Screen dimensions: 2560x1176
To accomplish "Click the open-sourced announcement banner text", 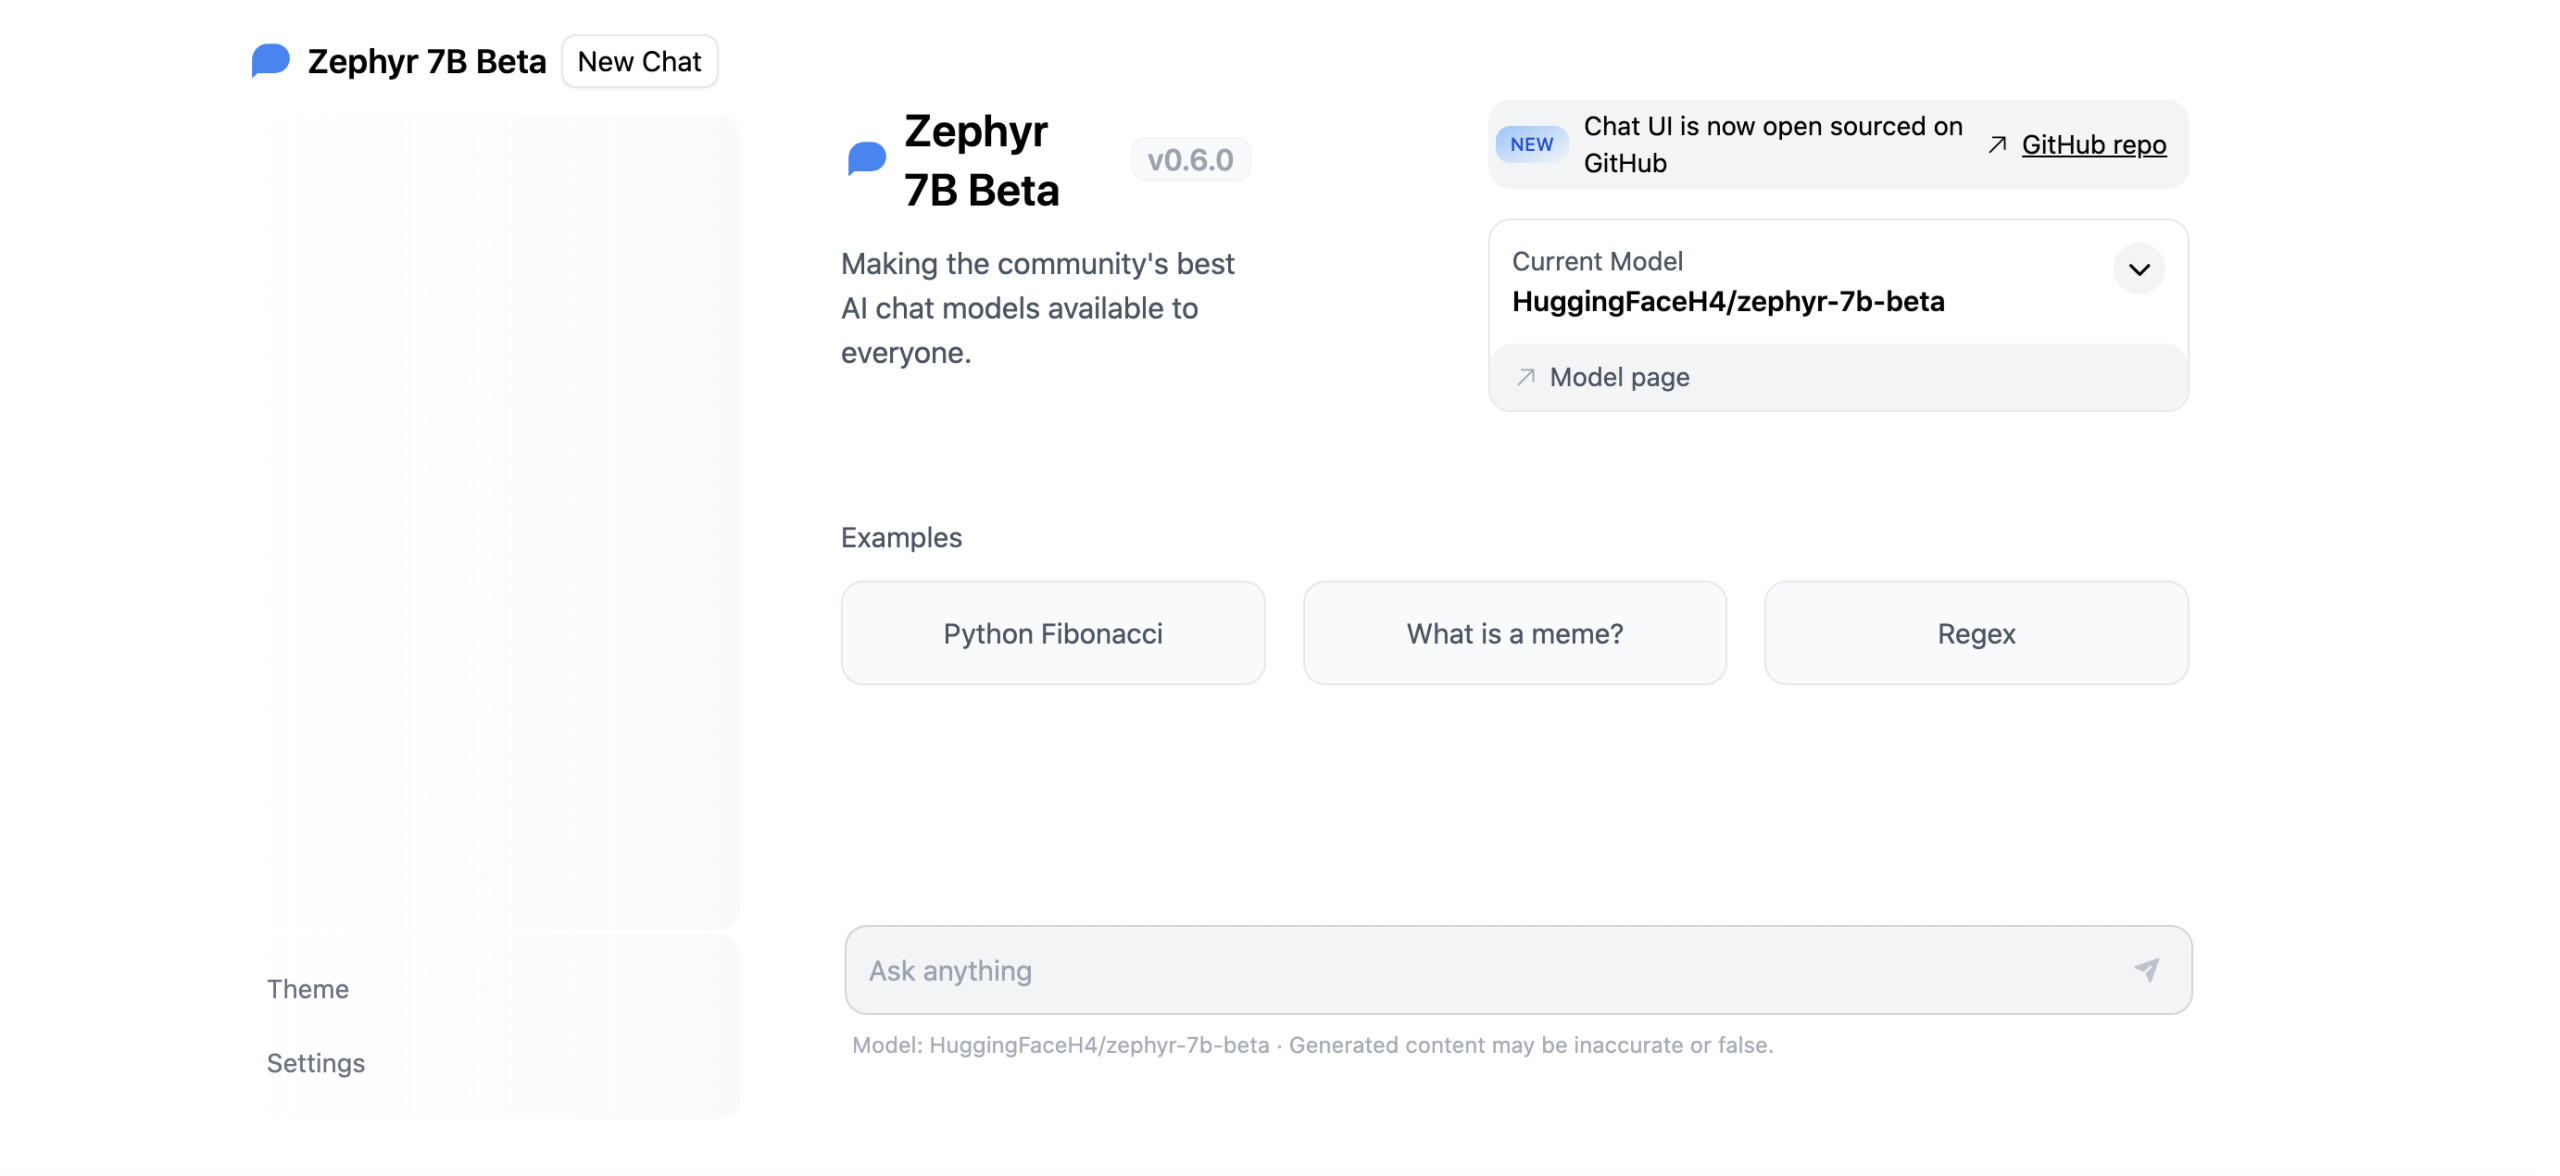I will (x=1772, y=145).
